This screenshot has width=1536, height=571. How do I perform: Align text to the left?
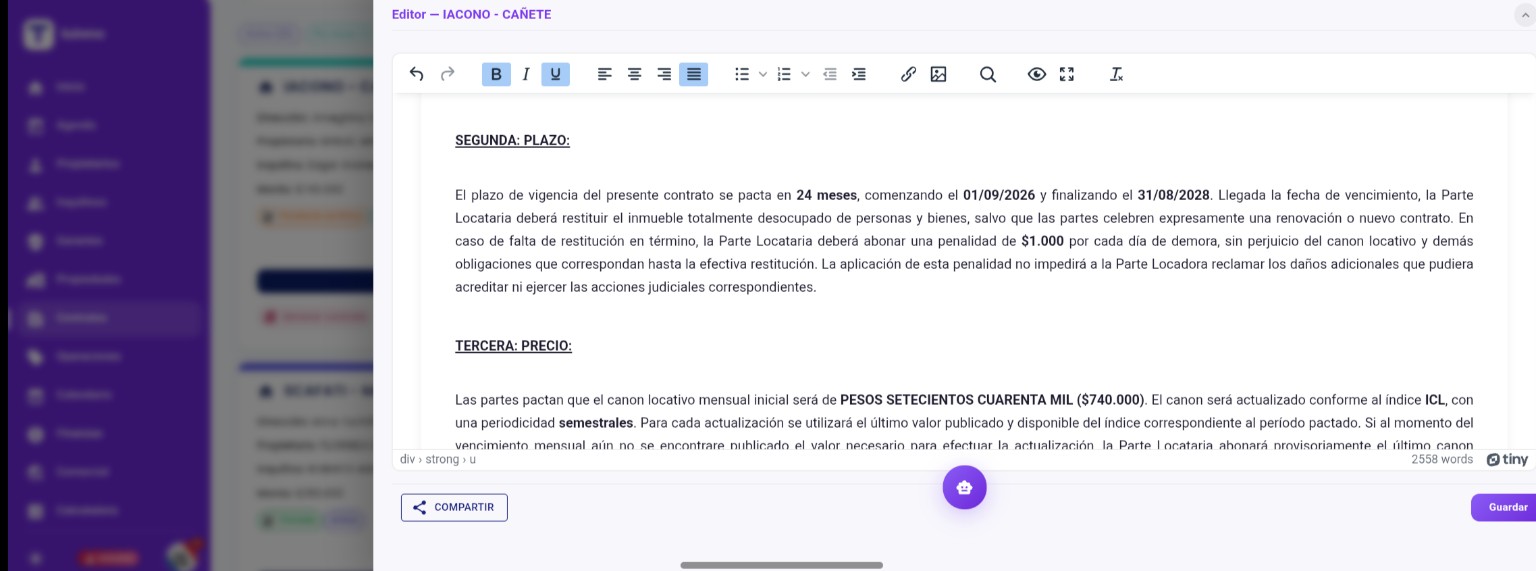point(605,74)
